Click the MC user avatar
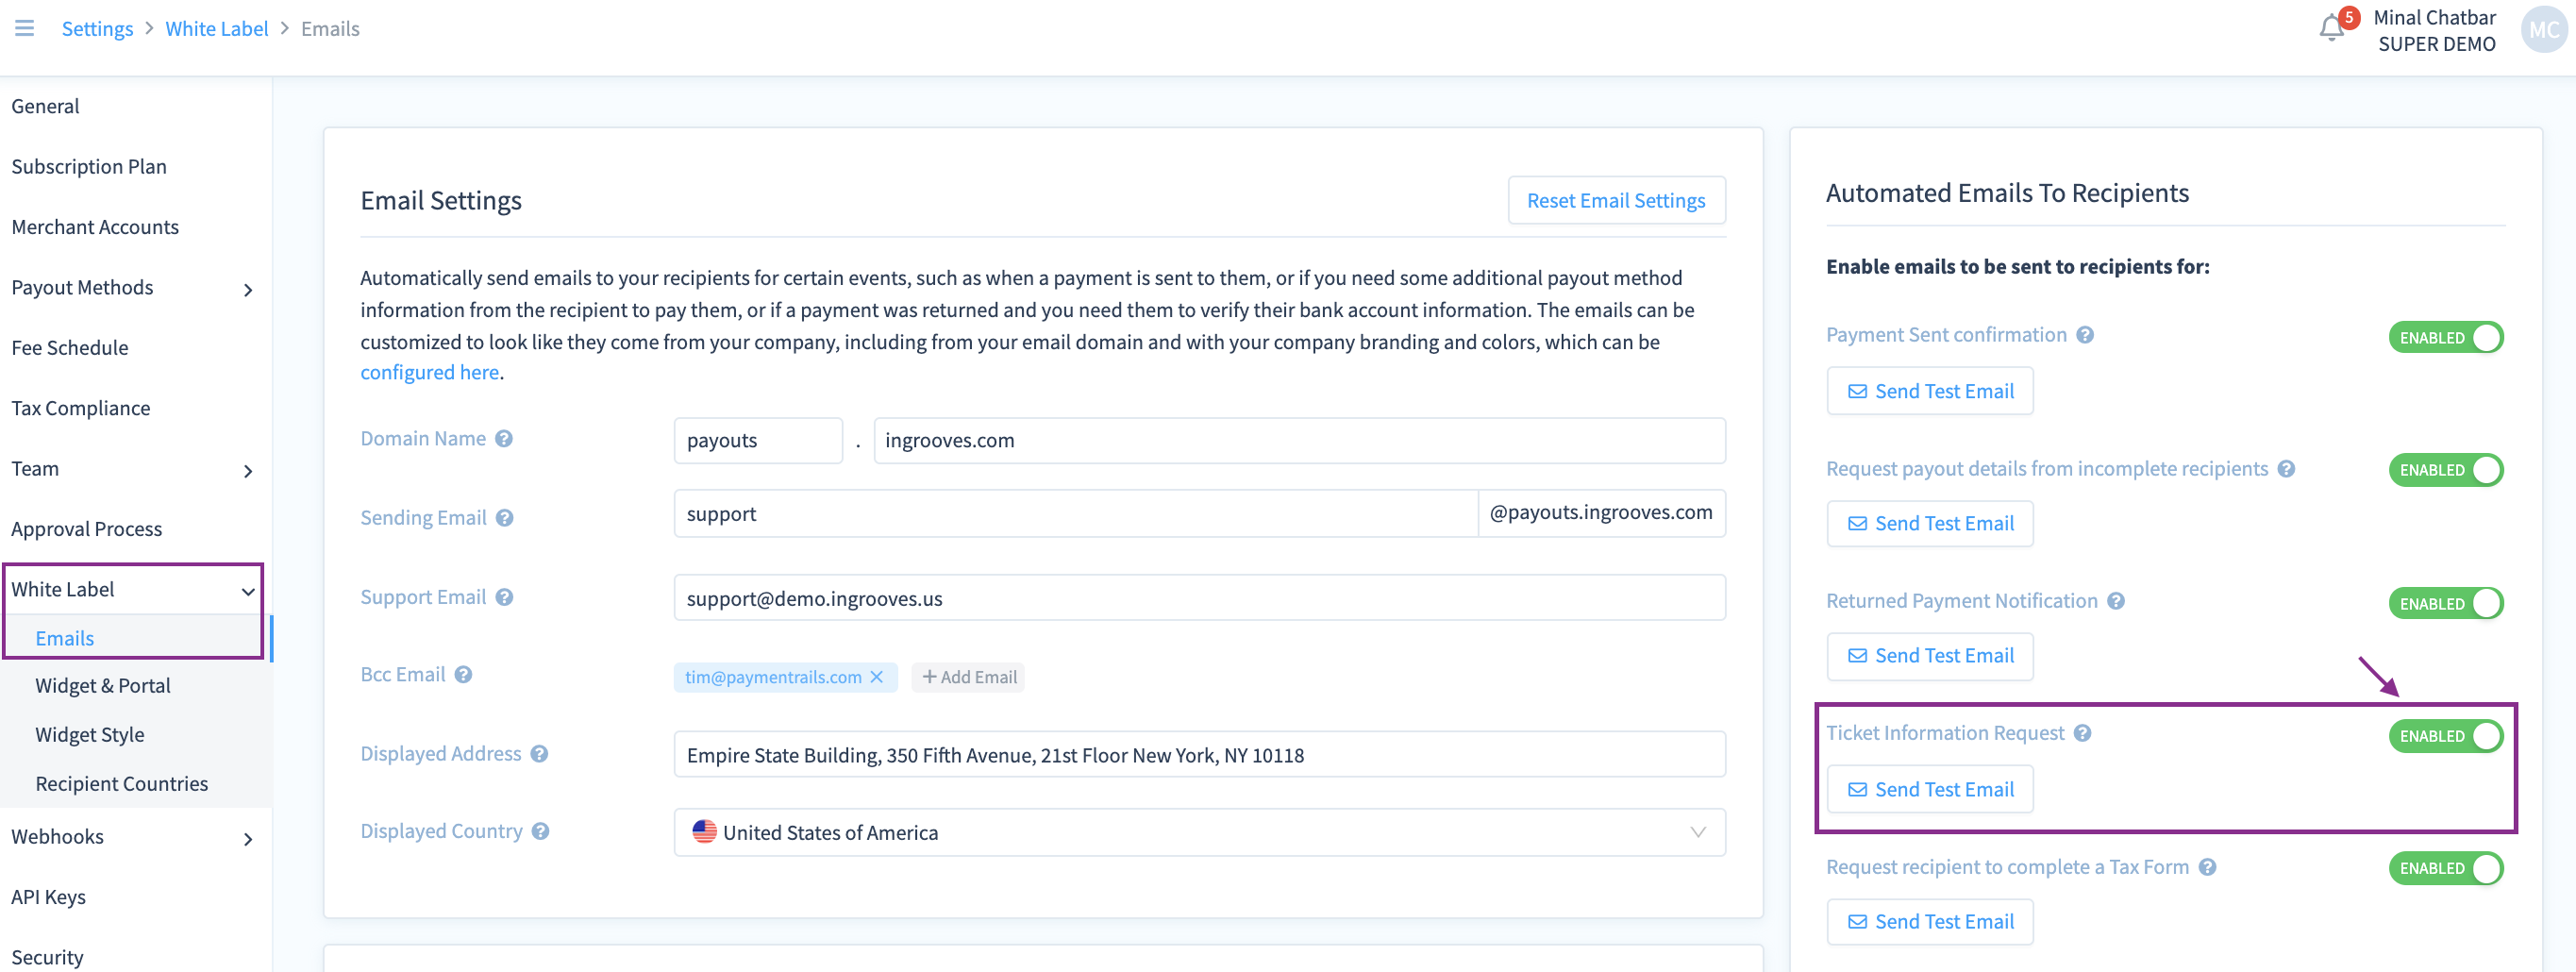2576x972 pixels. (x=2543, y=30)
